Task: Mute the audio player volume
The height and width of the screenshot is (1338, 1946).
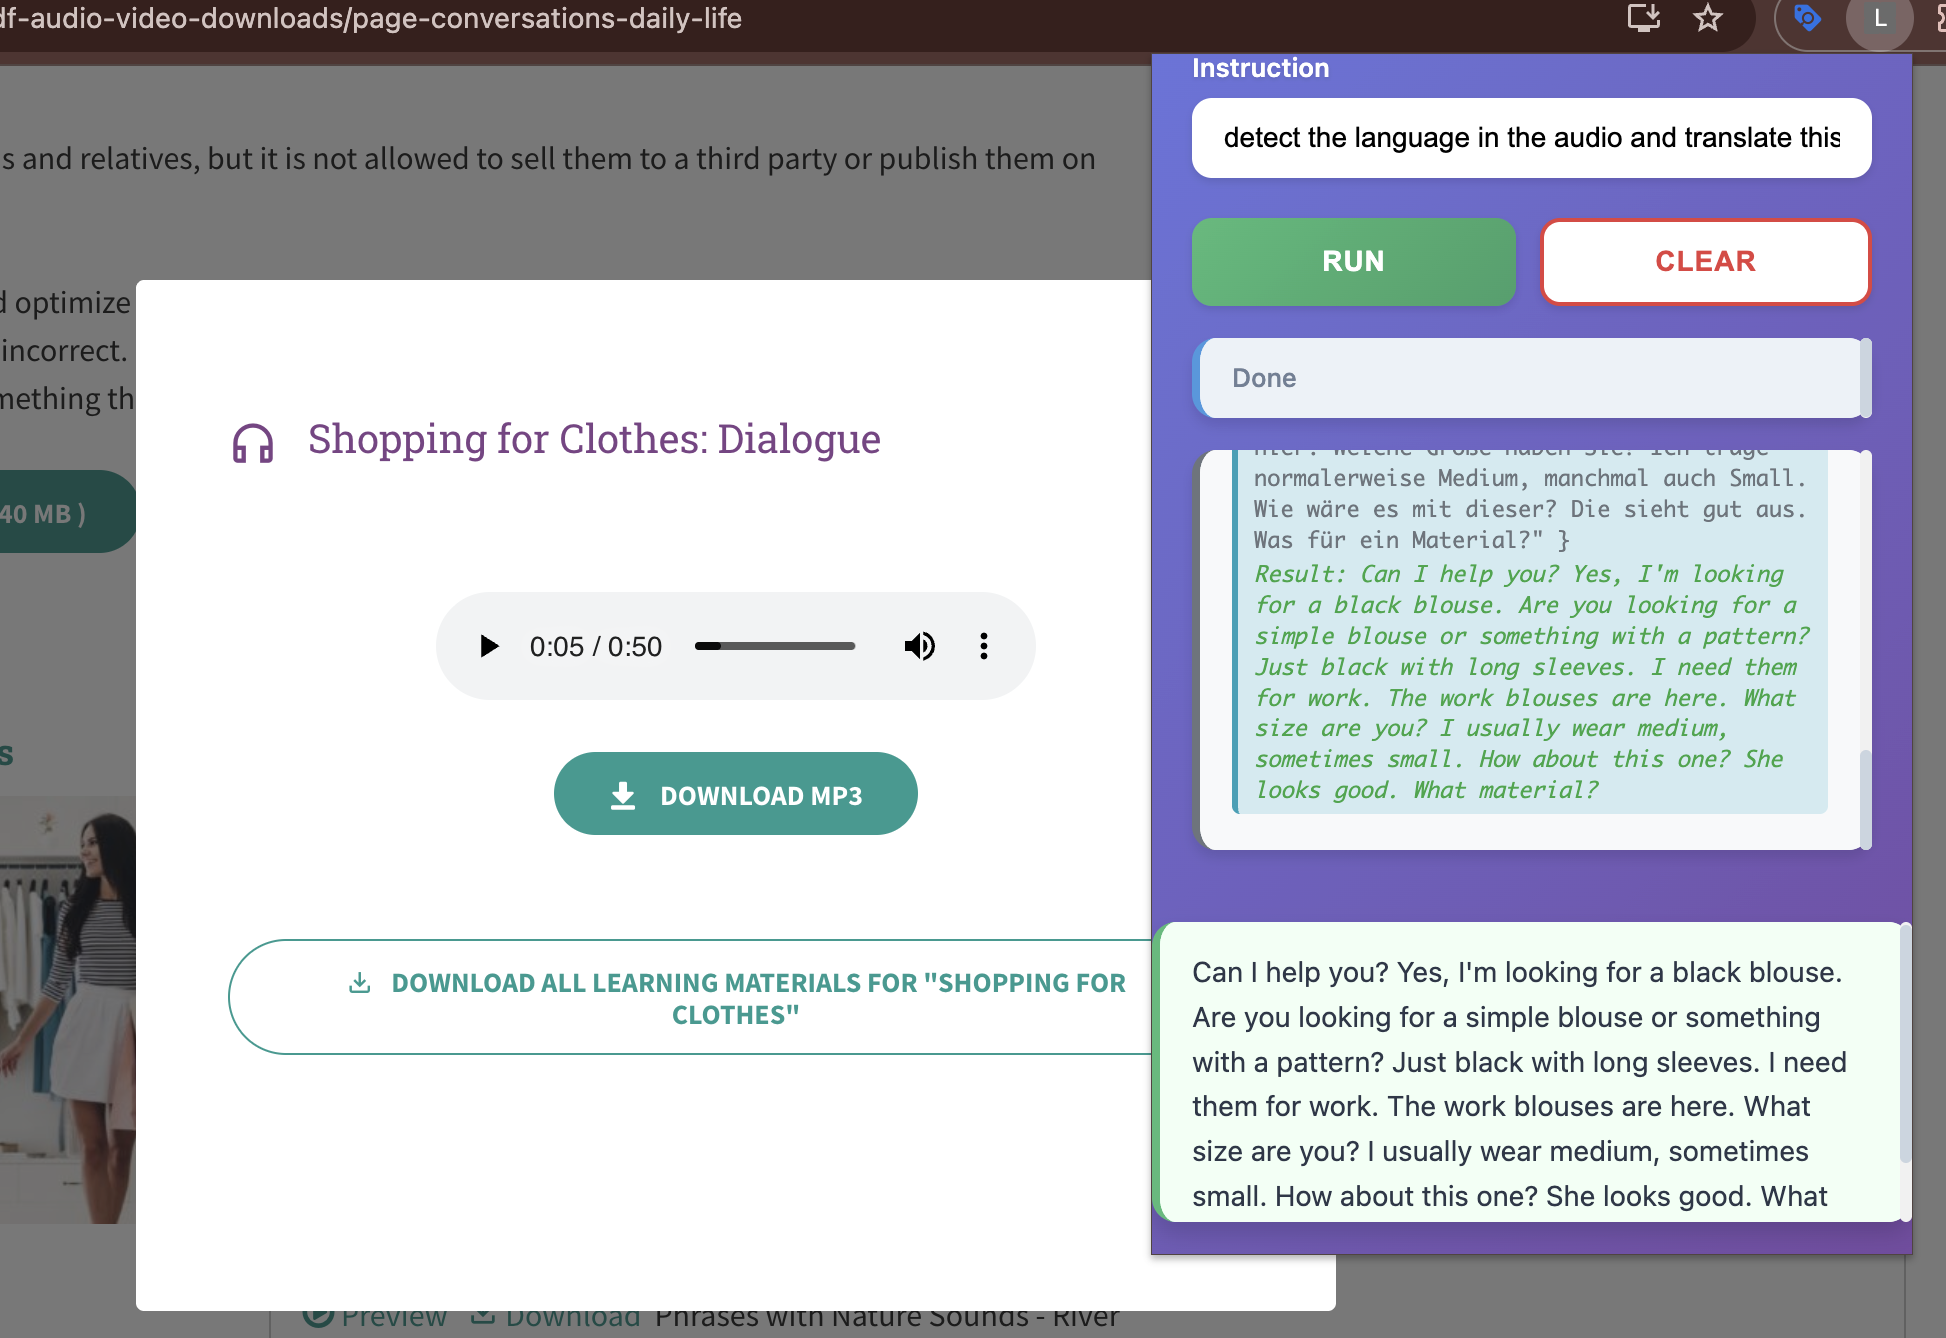Action: 919,646
